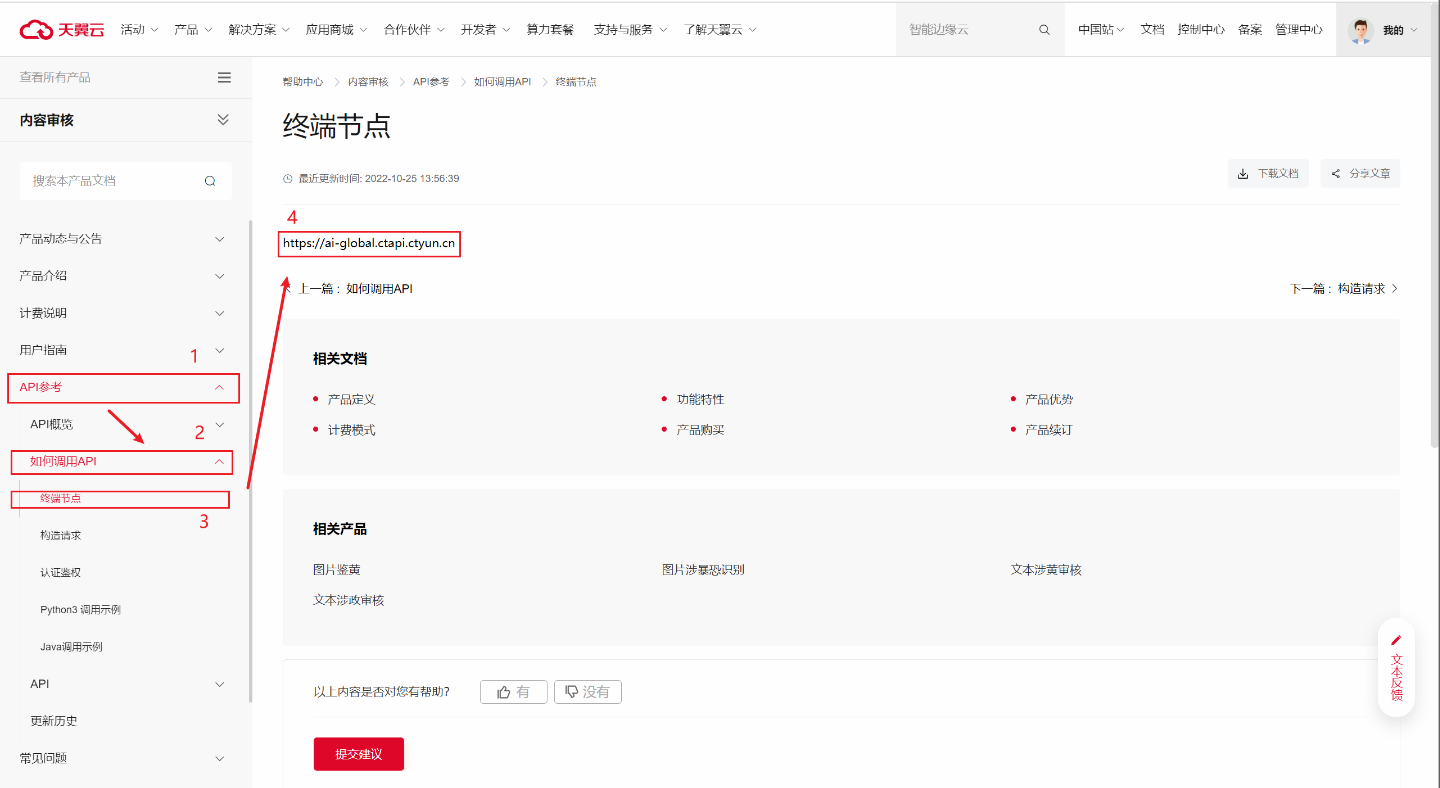Image resolution: width=1440 pixels, height=788 pixels.
Task: Click the 提交建议 button
Action: tap(358, 754)
